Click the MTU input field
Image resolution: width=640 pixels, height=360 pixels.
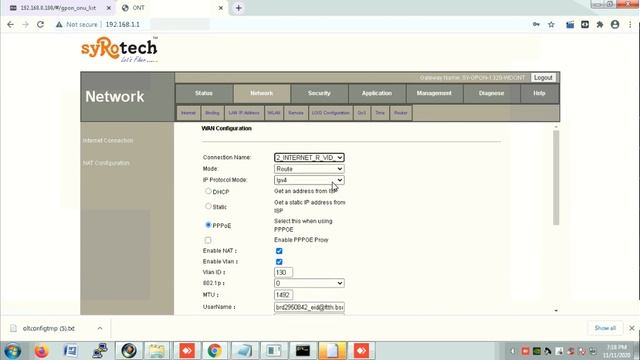pos(283,295)
